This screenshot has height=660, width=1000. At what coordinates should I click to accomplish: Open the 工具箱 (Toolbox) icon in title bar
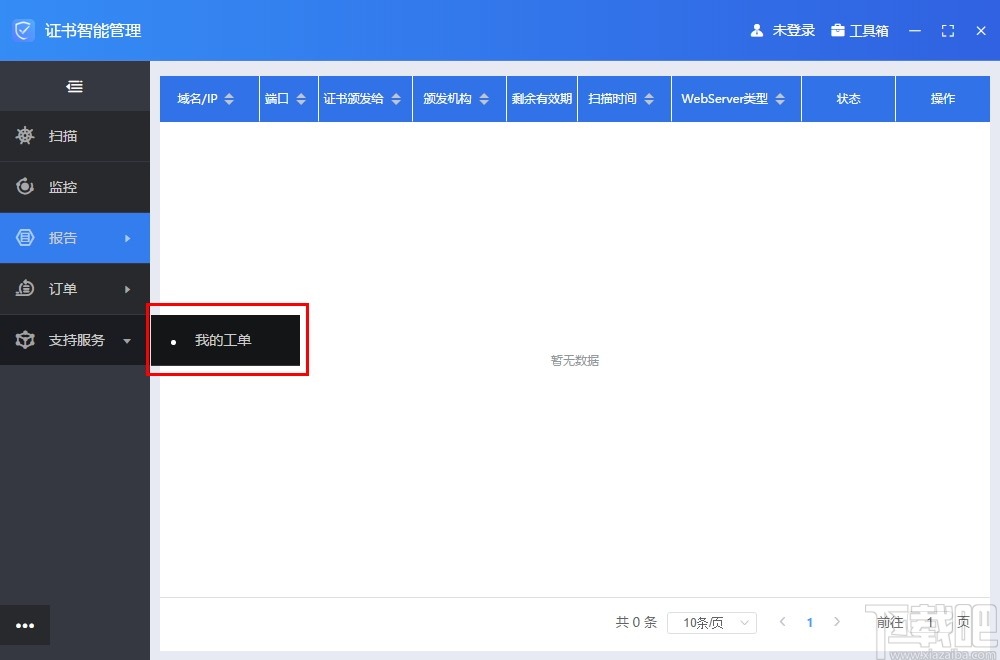838,30
